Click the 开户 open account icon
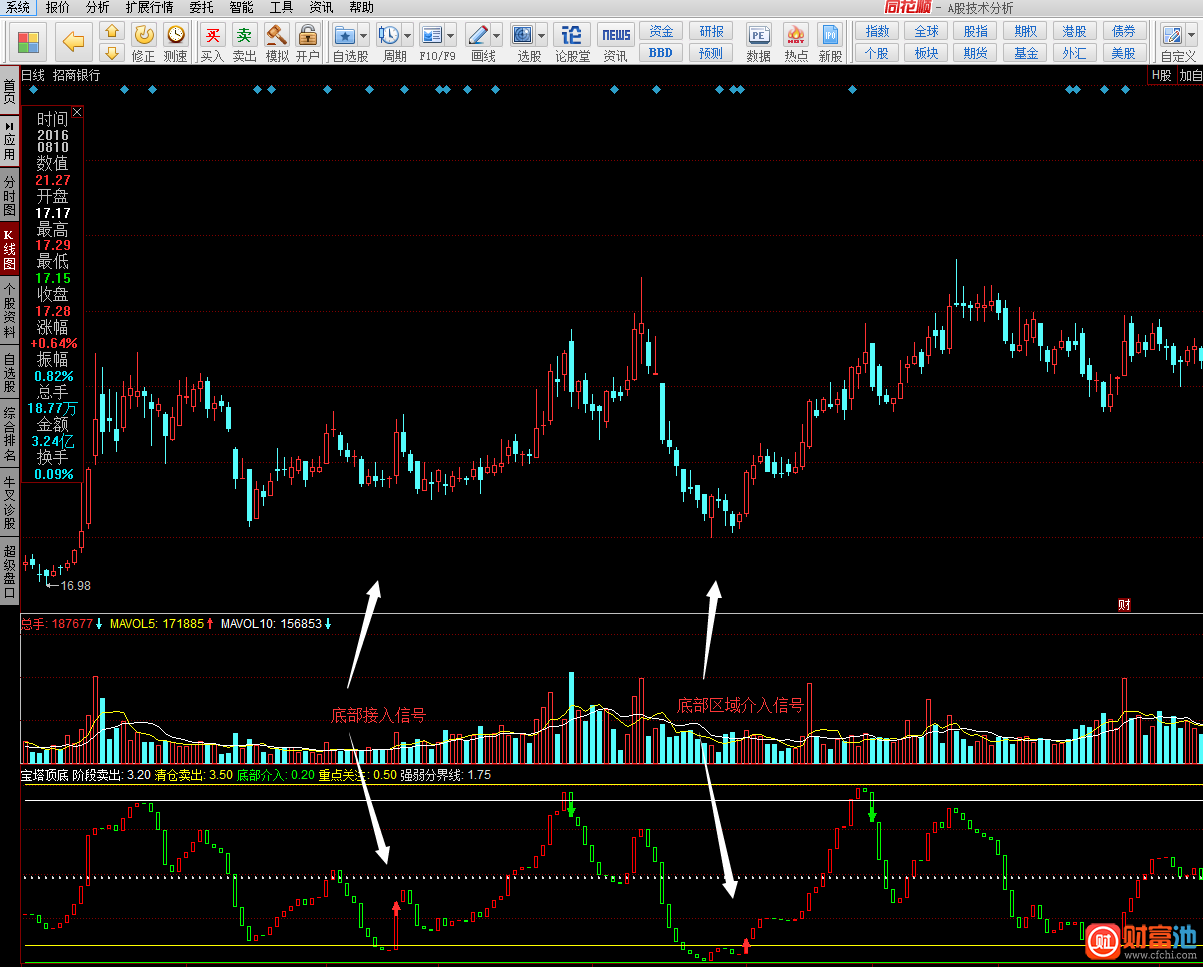Image resolution: width=1203 pixels, height=967 pixels. point(308,43)
